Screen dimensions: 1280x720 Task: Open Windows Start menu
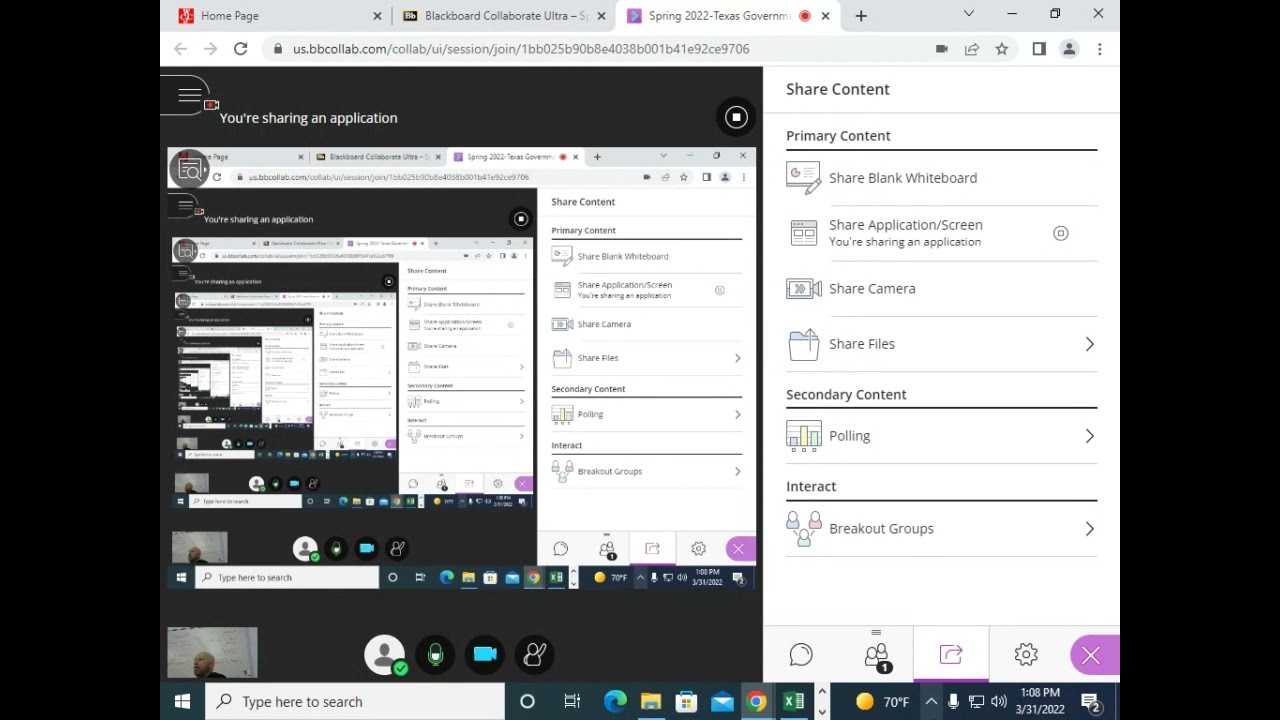(x=182, y=702)
